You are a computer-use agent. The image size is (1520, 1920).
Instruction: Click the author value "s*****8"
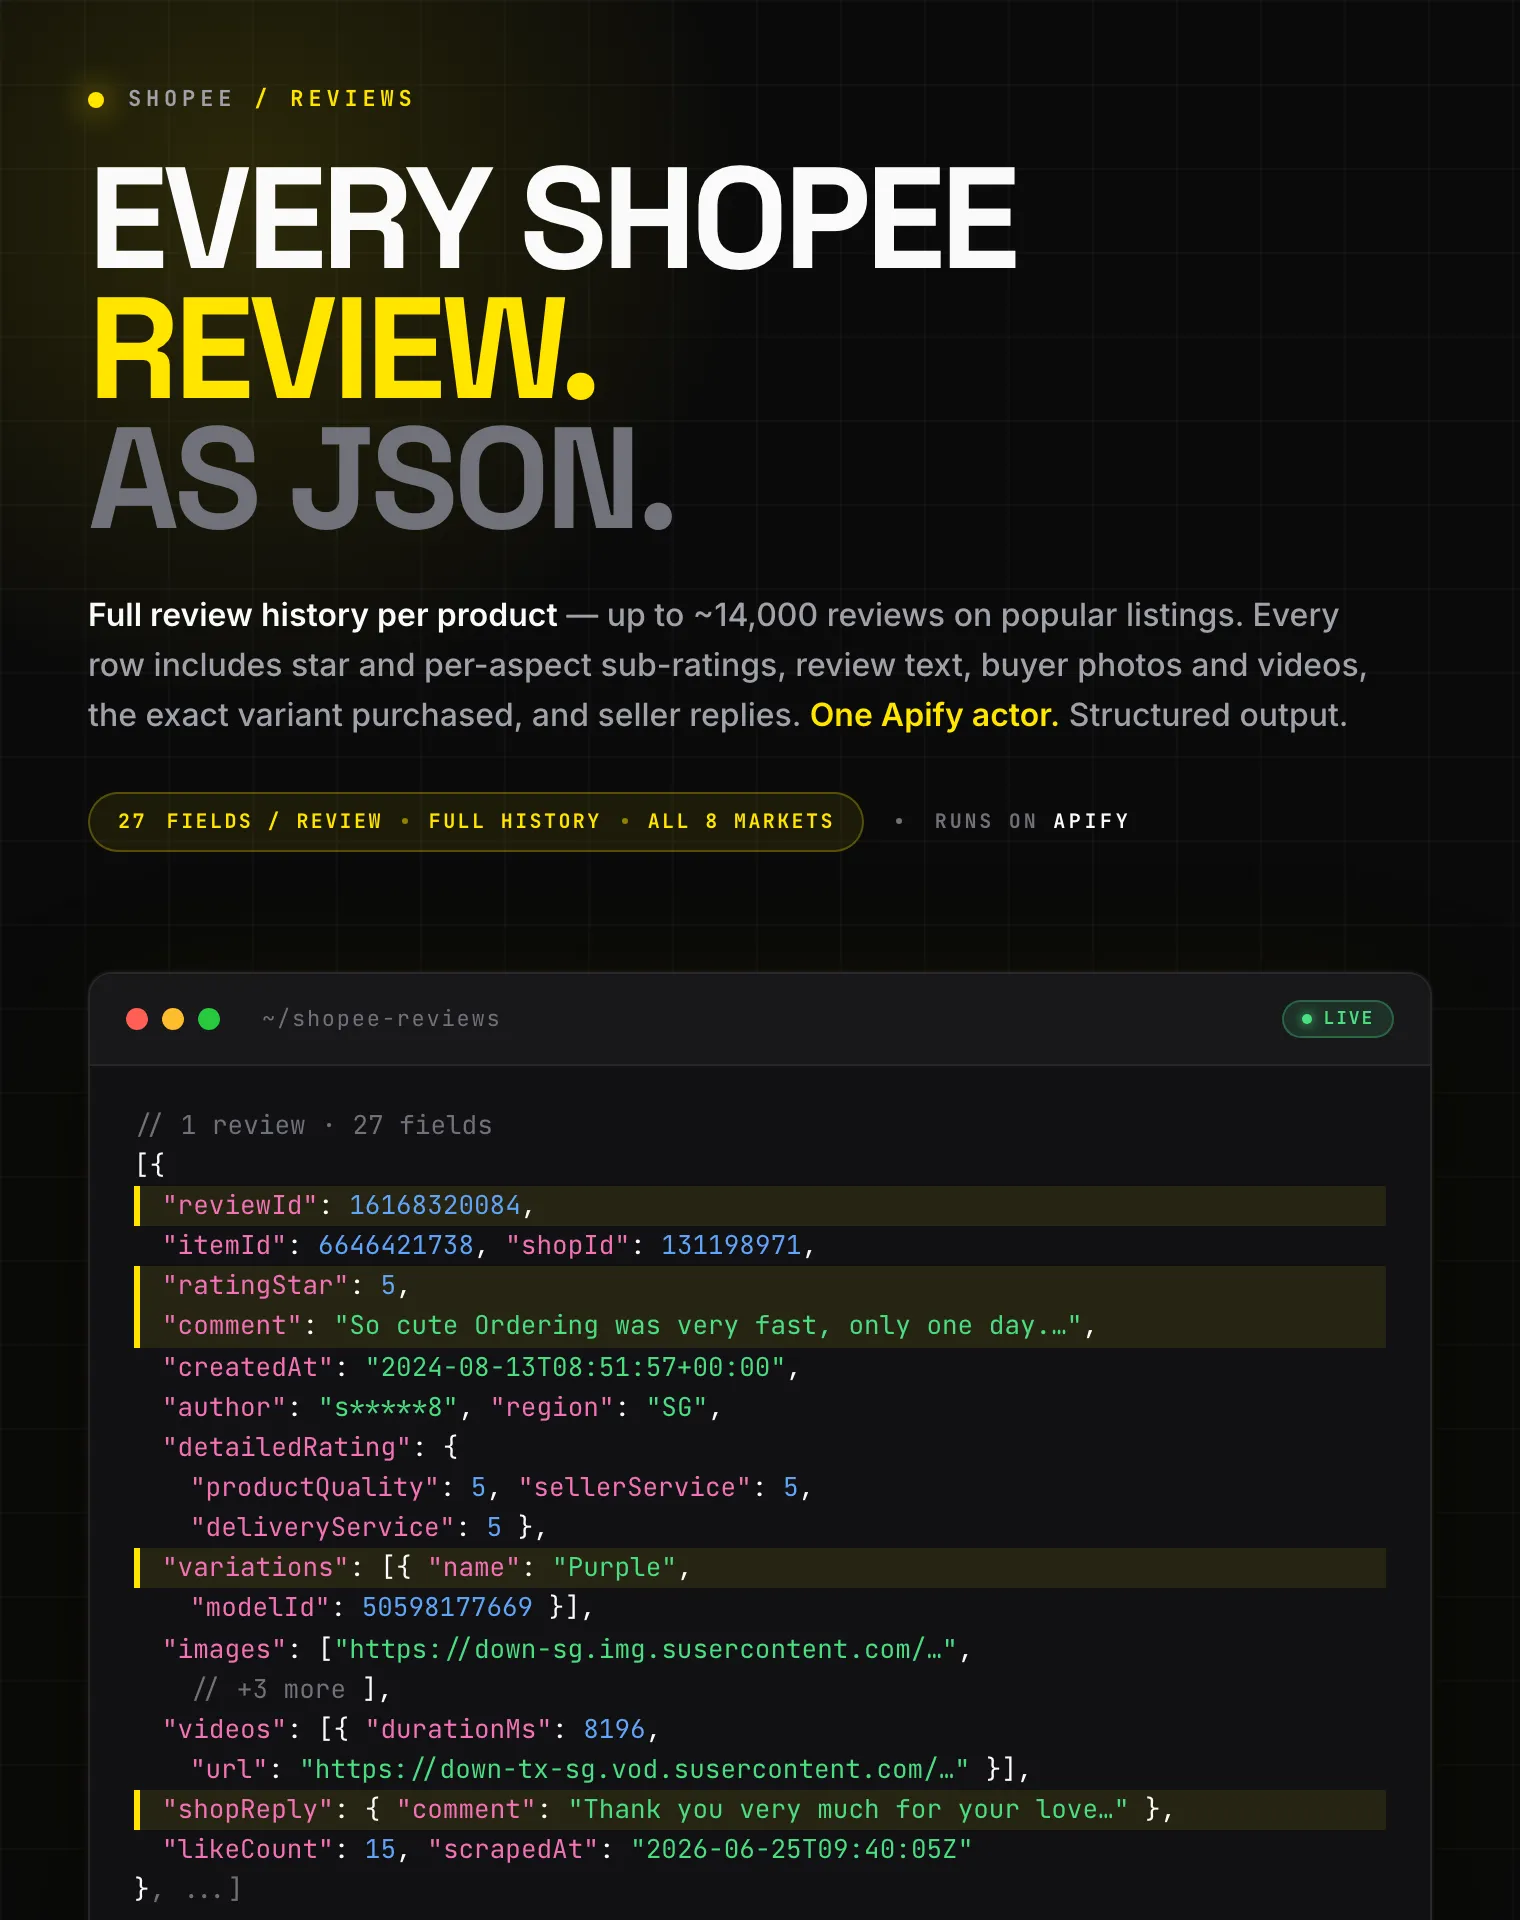(x=388, y=1407)
